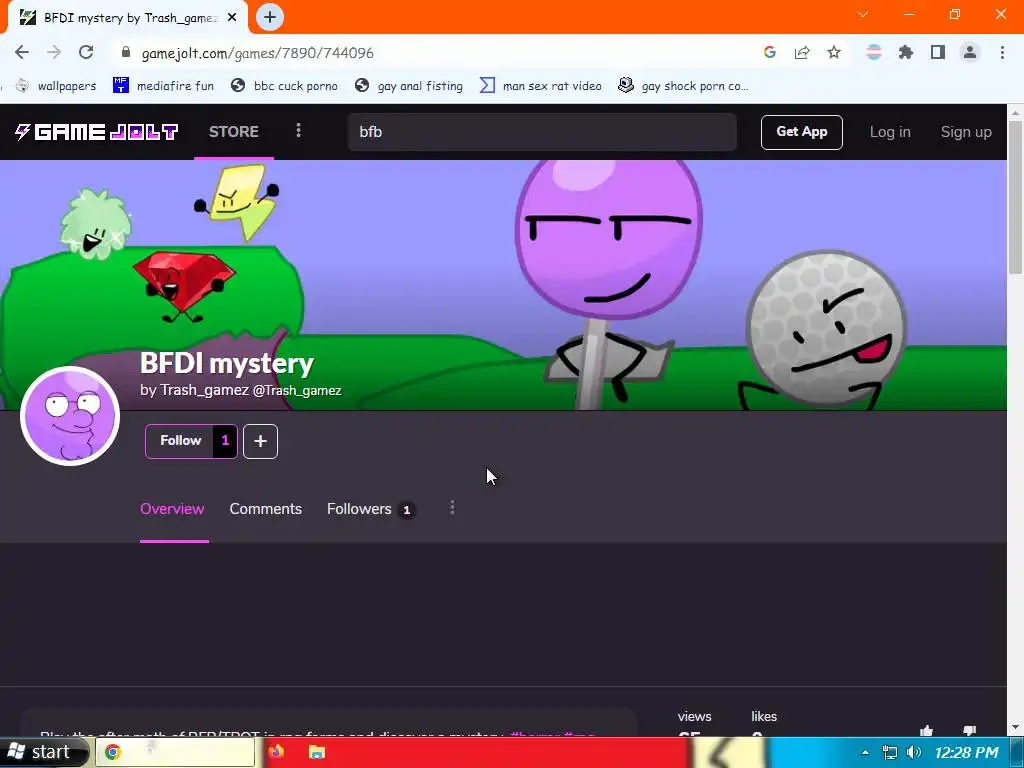Open a new tab with plus button

pos(270,17)
